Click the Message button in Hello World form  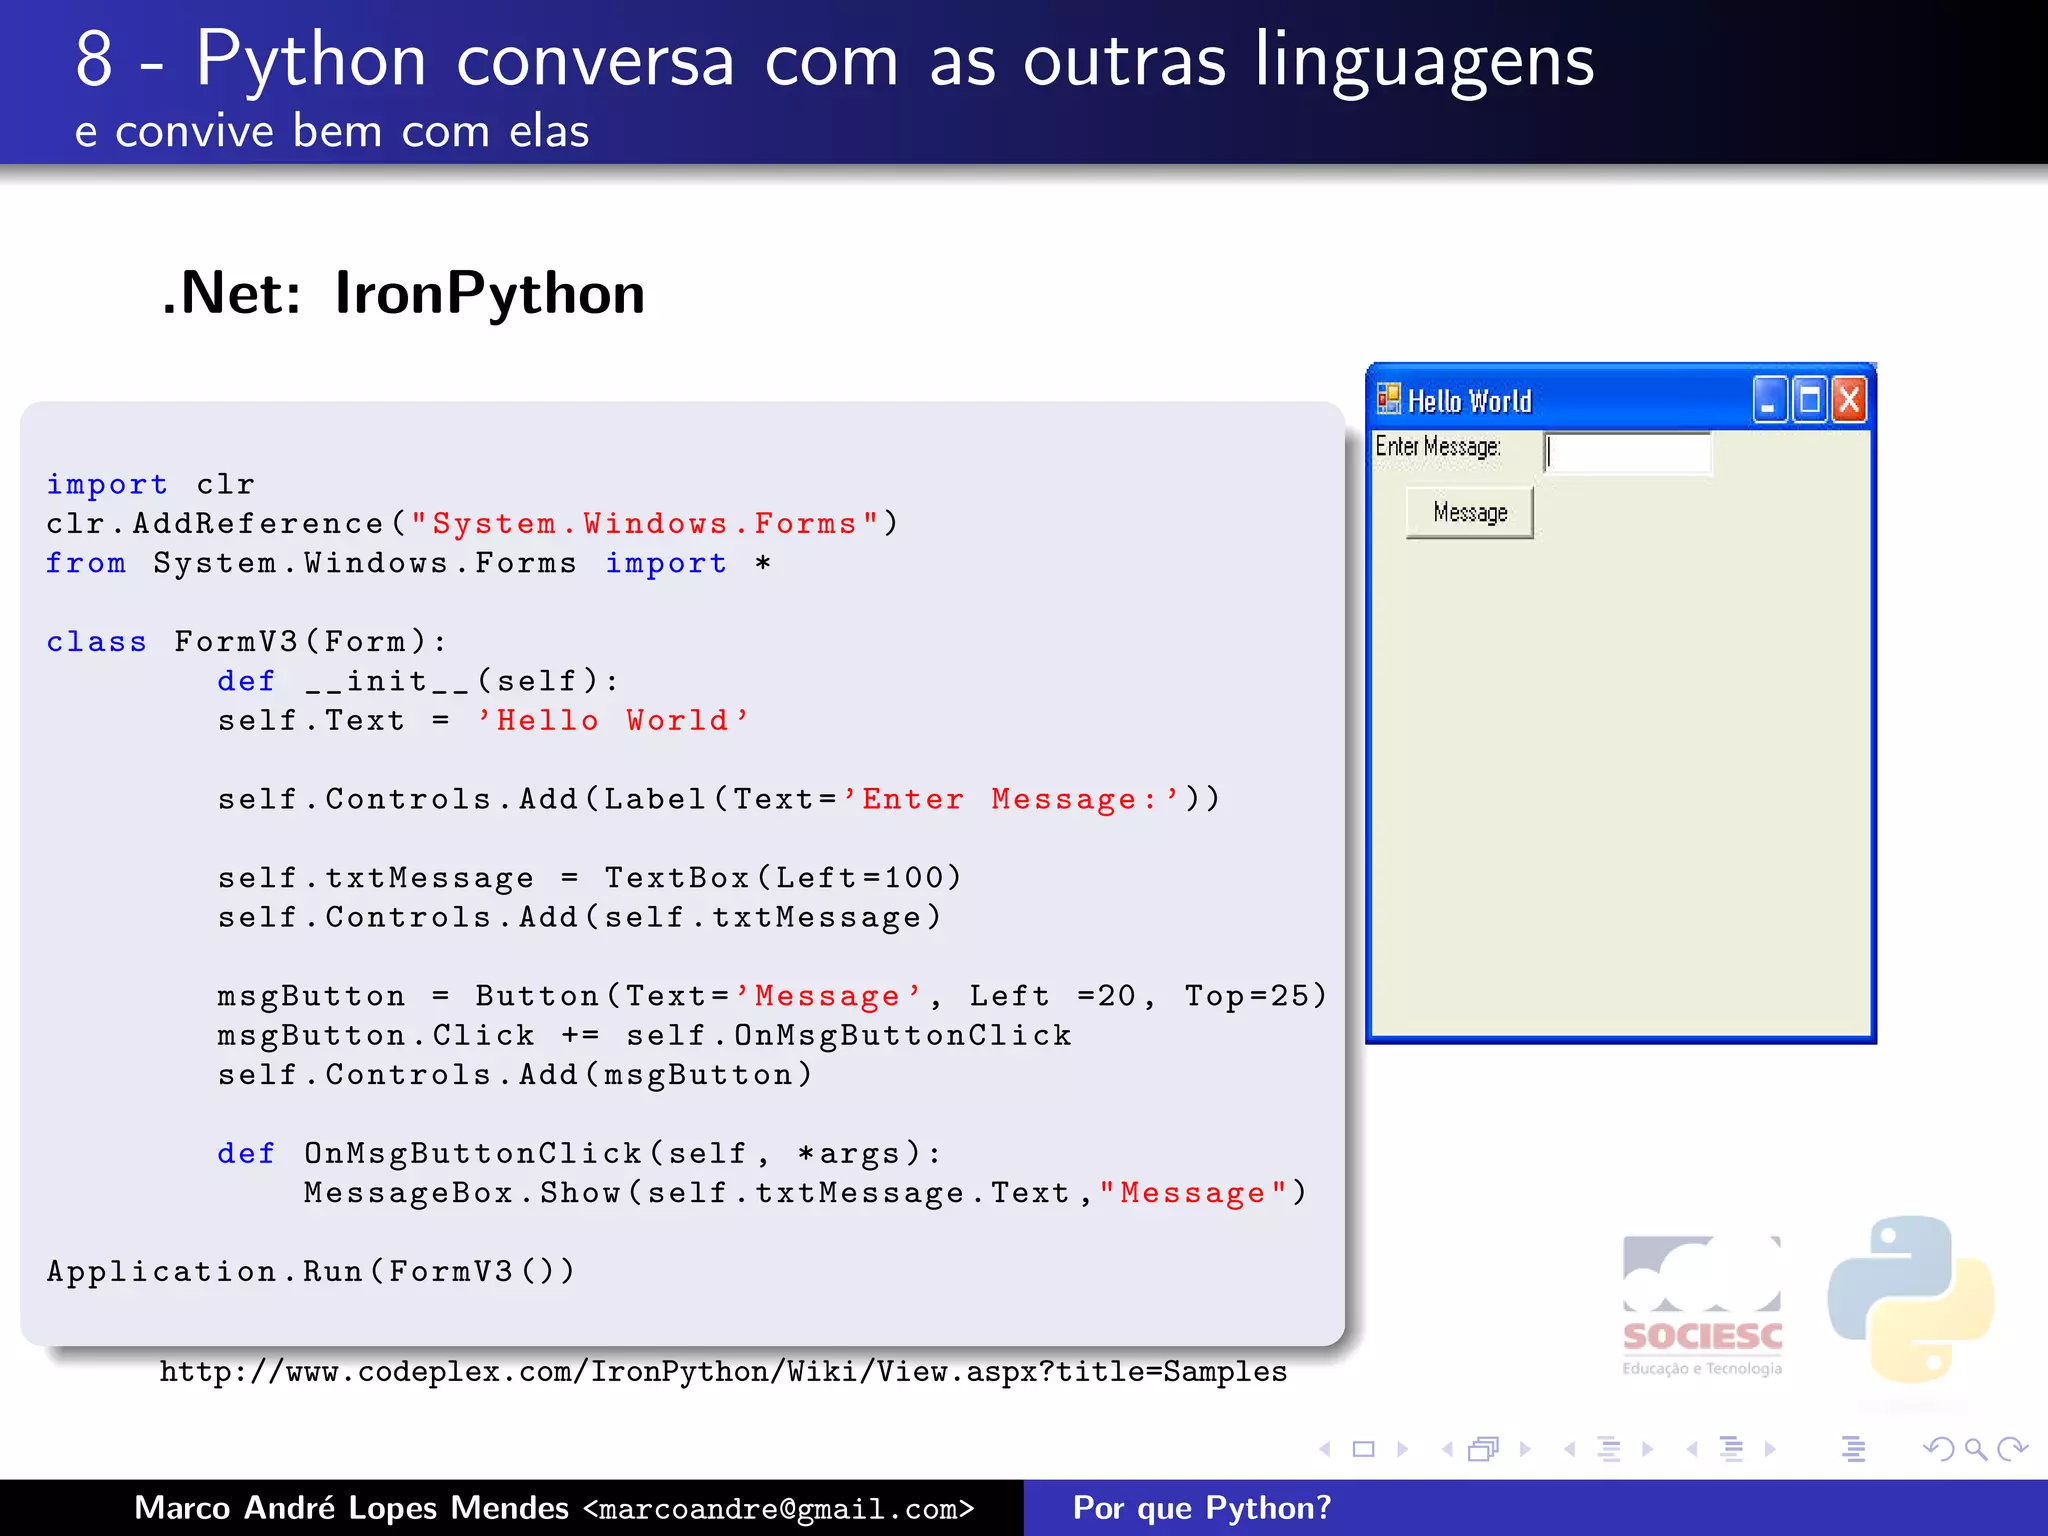coord(1469,513)
